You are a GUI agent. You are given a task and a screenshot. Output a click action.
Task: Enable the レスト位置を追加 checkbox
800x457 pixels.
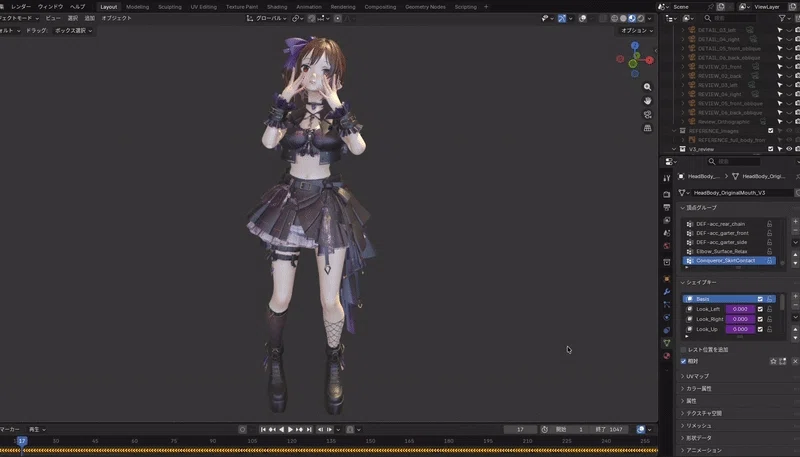click(684, 350)
